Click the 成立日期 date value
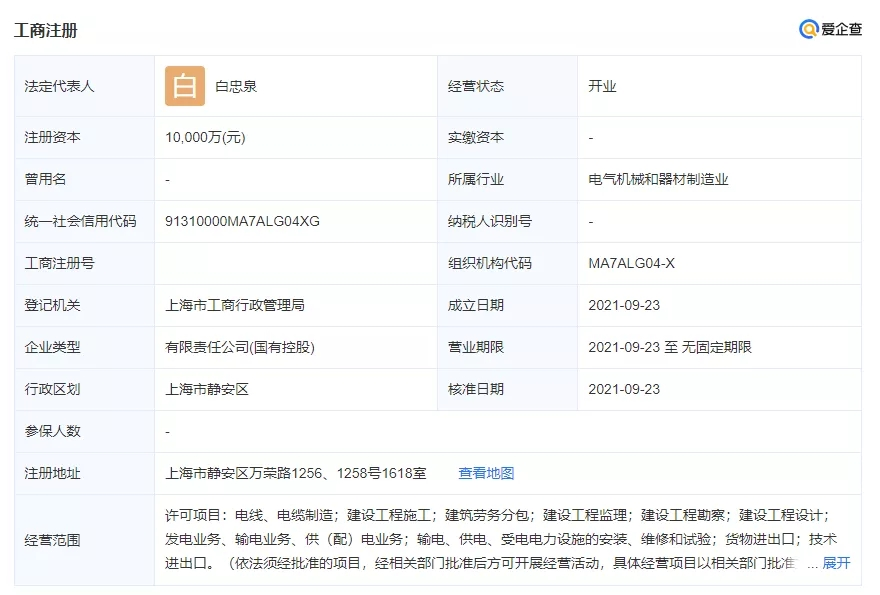The image size is (880, 595). 624,305
